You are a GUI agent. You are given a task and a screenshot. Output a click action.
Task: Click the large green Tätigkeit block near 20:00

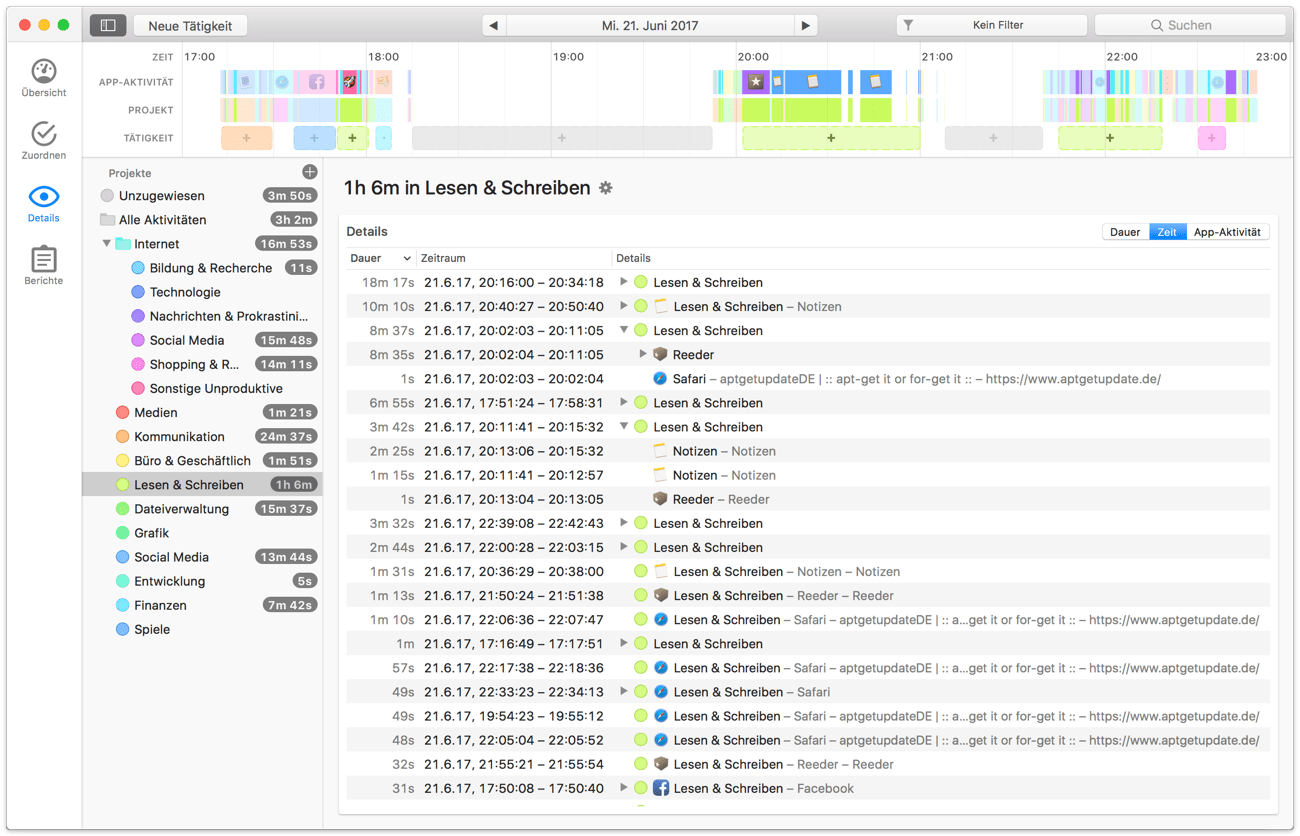pos(831,138)
